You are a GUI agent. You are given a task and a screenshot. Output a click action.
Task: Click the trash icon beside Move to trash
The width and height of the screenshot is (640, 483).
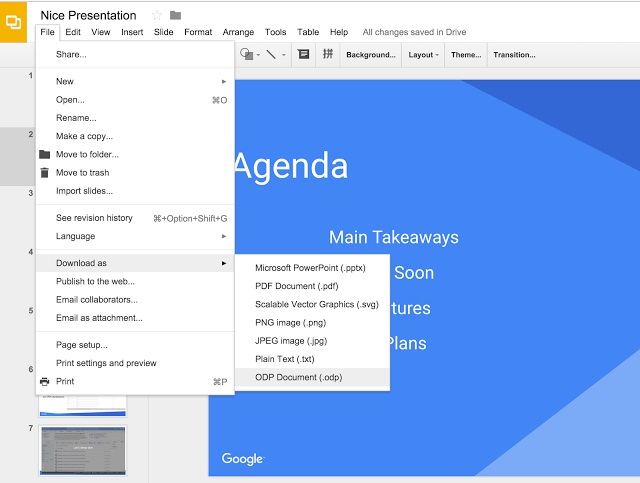(44, 173)
